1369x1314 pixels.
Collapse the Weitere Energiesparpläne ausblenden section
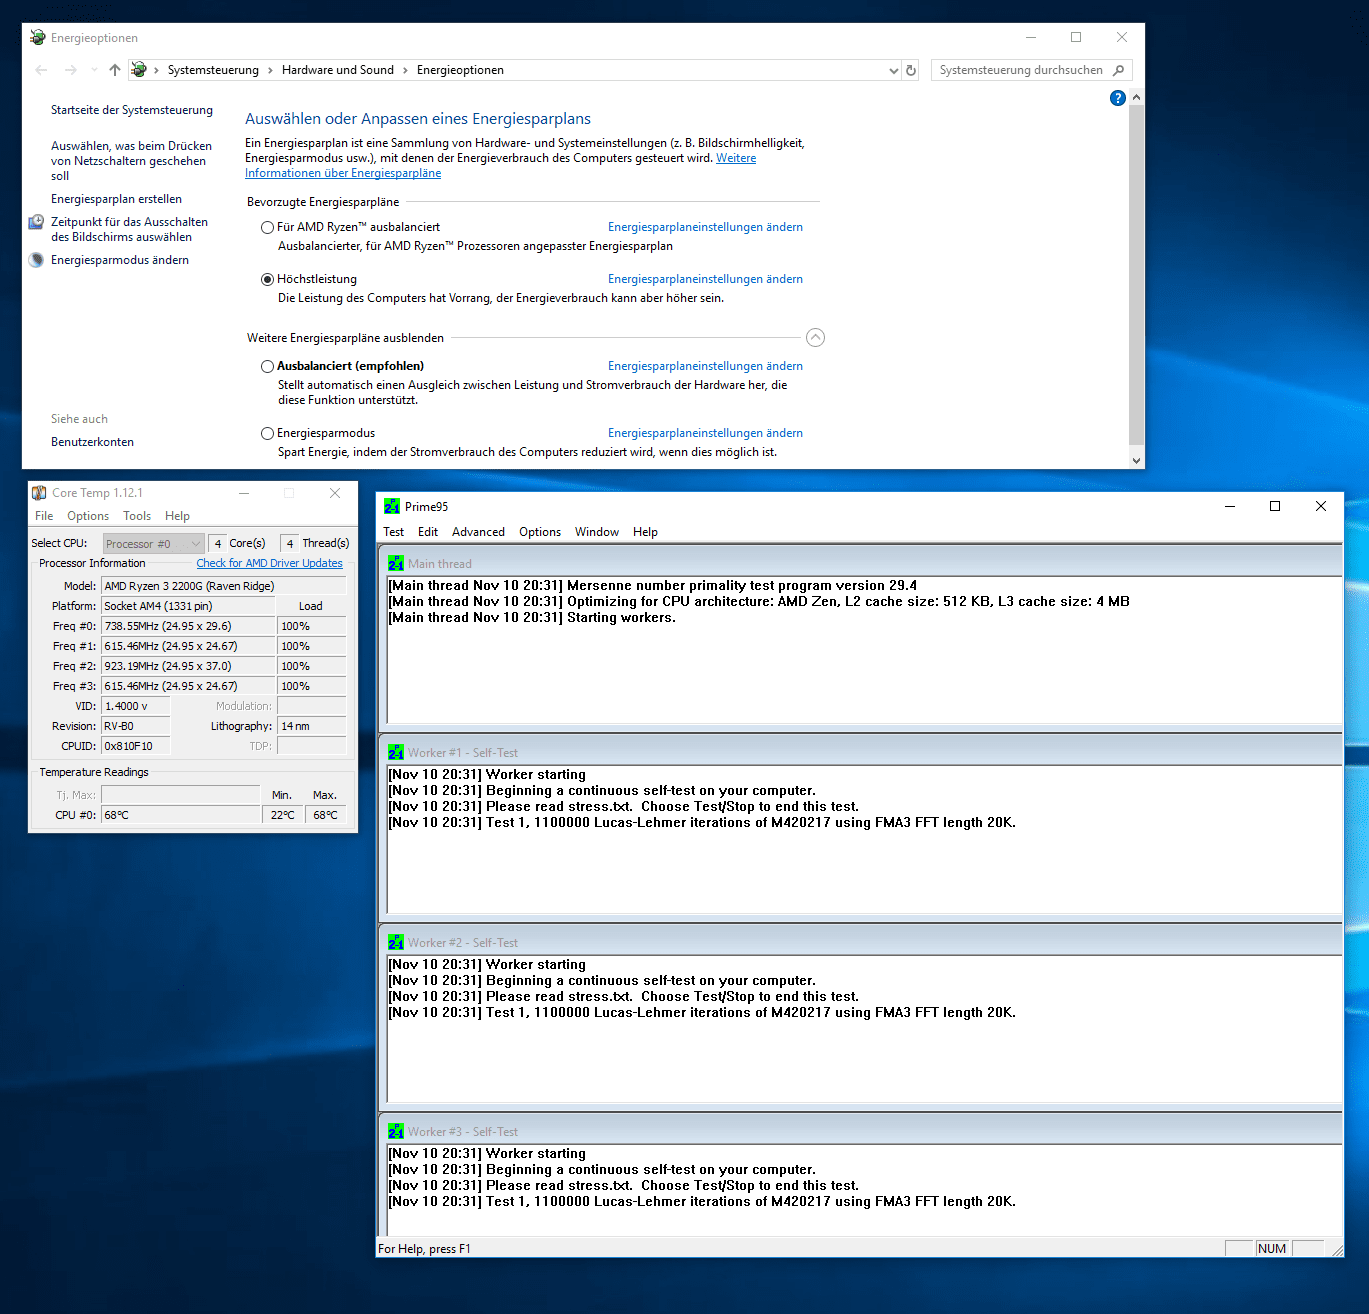815,338
